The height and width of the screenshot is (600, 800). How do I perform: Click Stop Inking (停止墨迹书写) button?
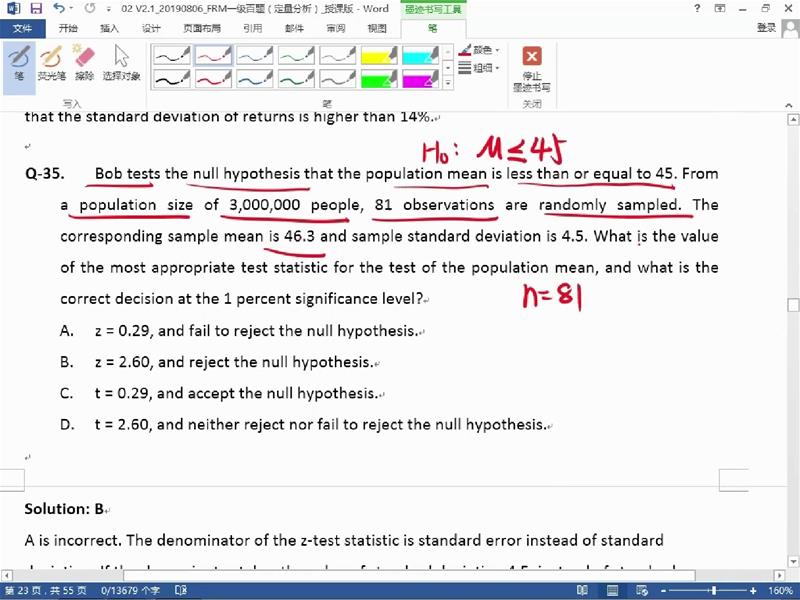pos(532,68)
